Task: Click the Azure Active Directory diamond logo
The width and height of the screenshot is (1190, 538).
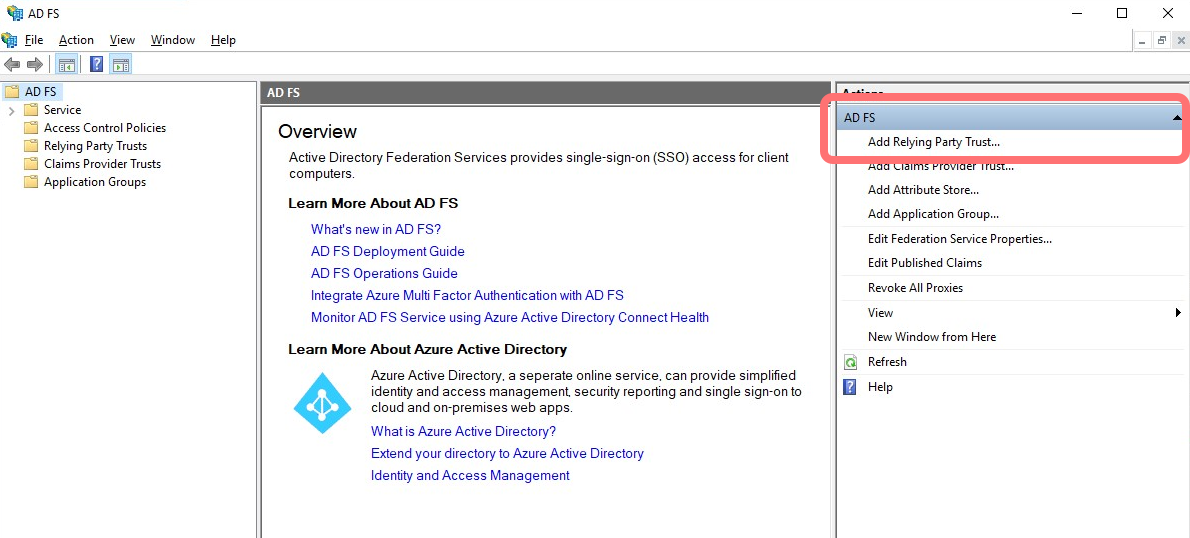Action: 322,403
